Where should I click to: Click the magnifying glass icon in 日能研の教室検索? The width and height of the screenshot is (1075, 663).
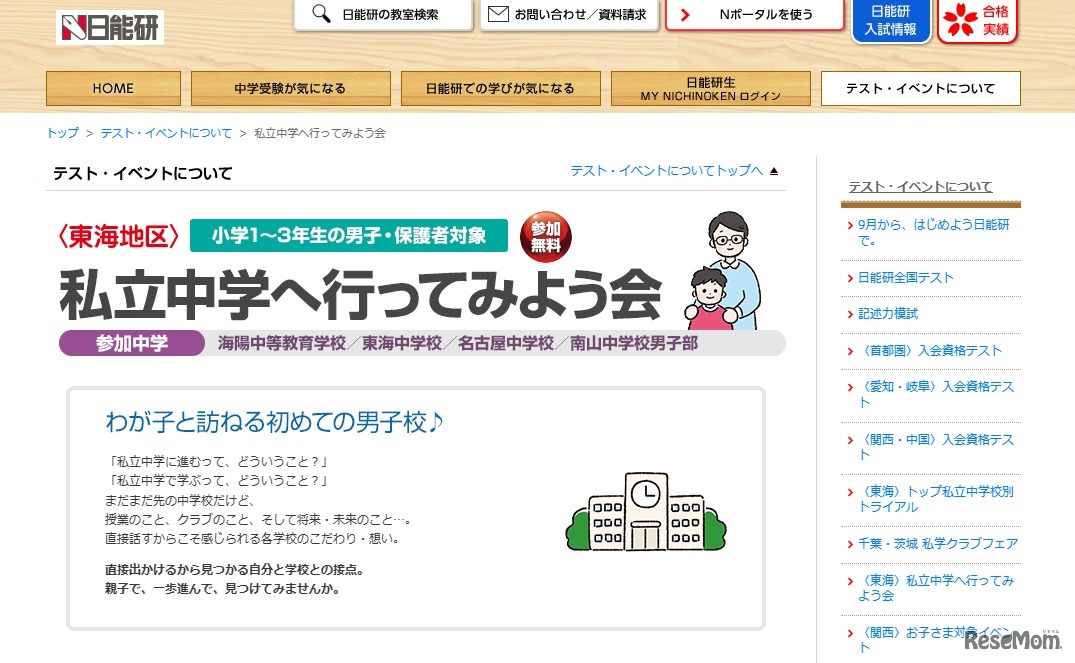[322, 15]
